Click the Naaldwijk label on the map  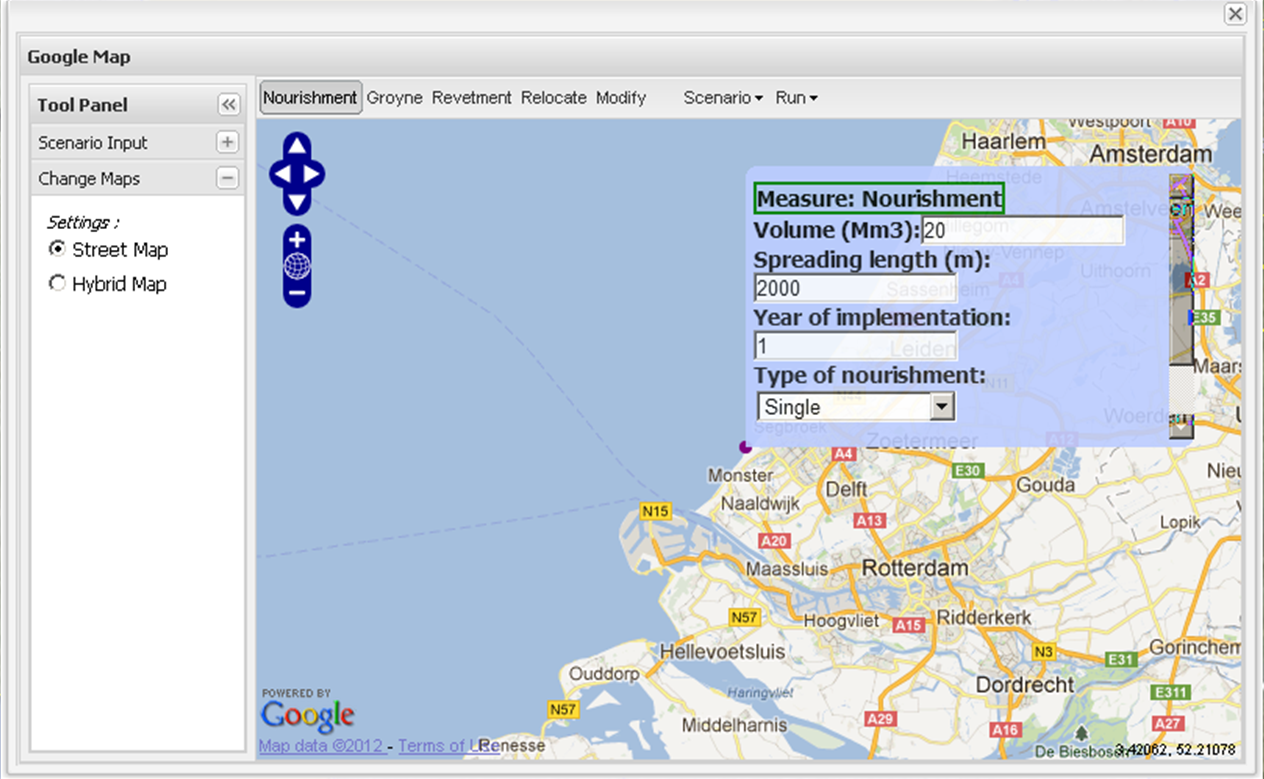click(762, 504)
